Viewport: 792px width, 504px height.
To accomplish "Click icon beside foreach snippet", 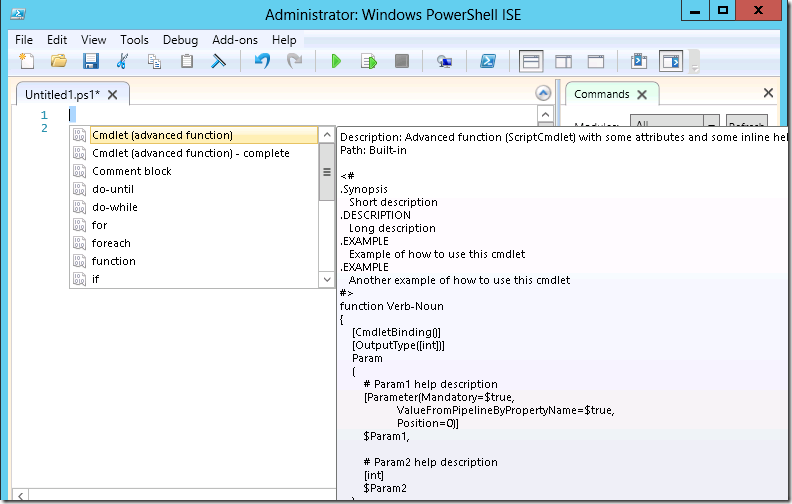I will click(x=79, y=243).
